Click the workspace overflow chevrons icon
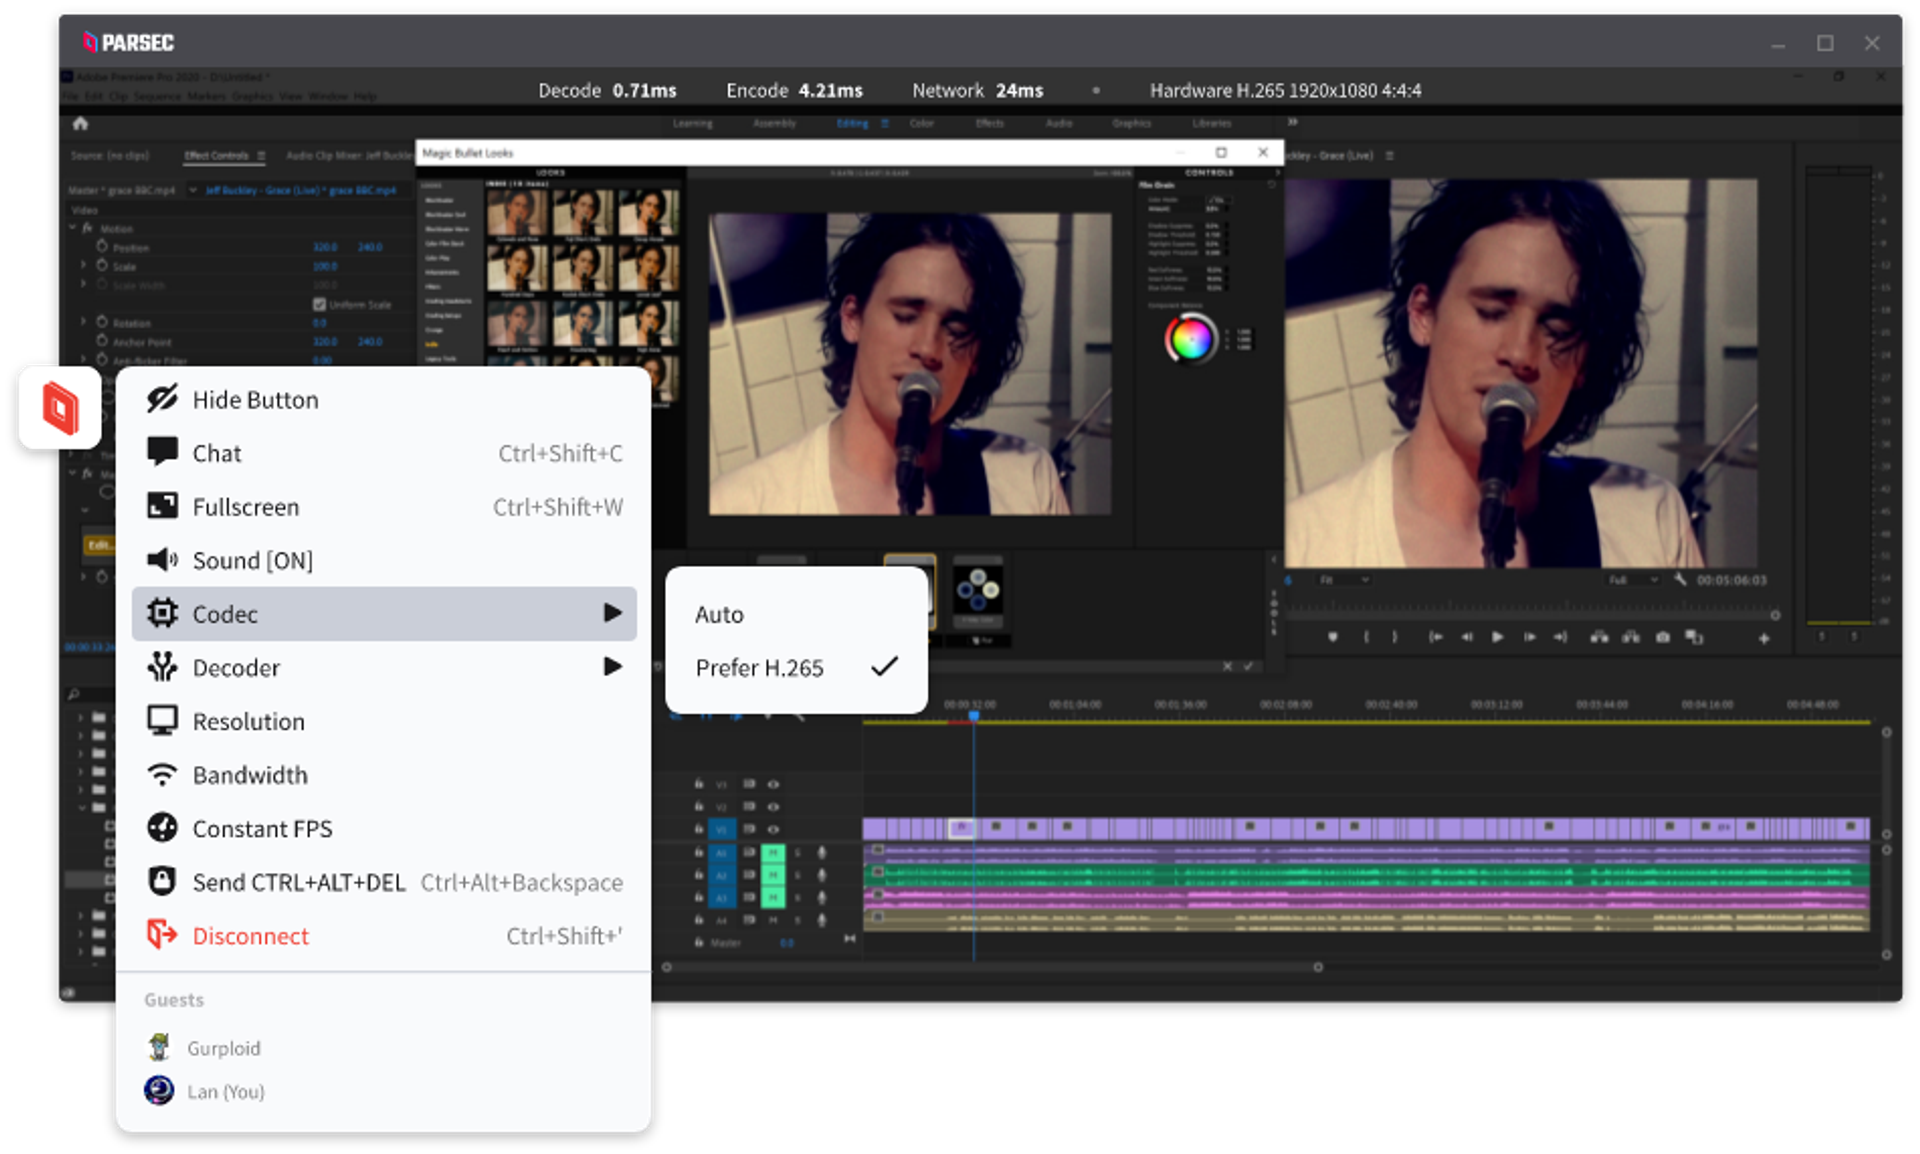 (x=1292, y=122)
